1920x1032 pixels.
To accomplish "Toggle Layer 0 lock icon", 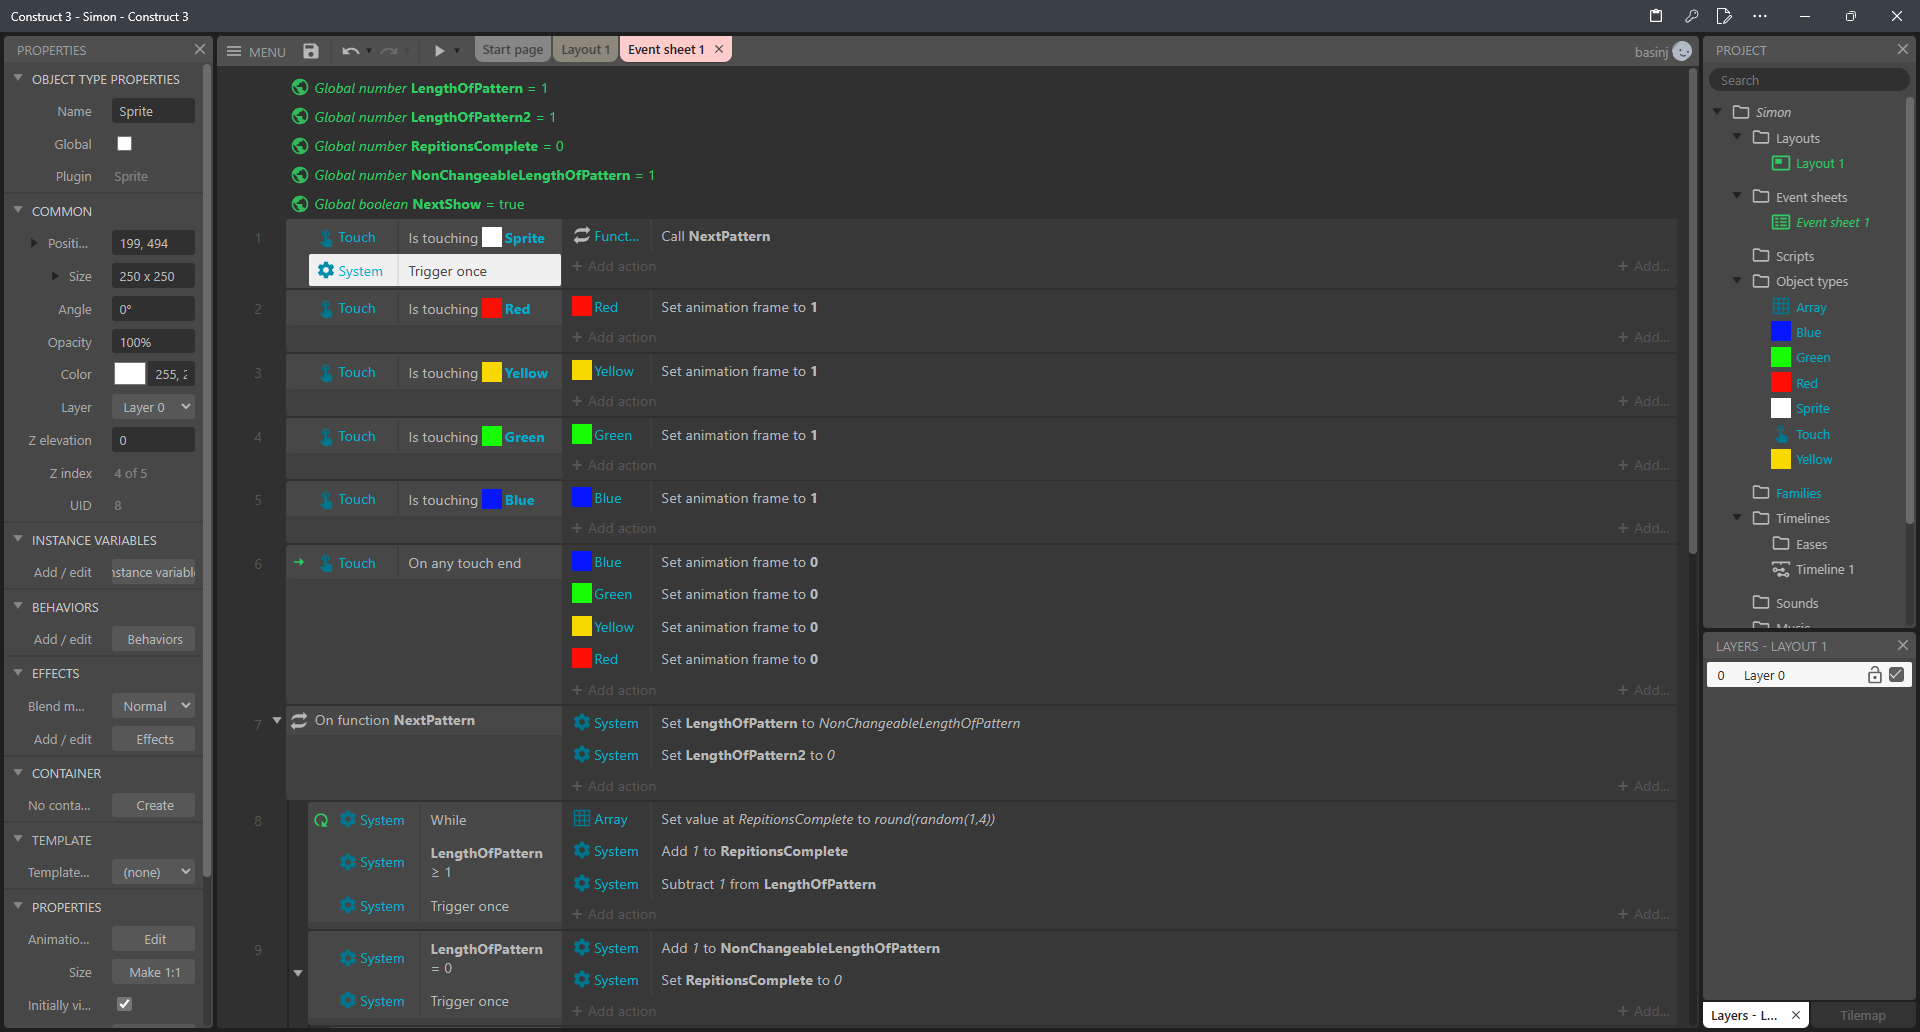I will click(1875, 675).
